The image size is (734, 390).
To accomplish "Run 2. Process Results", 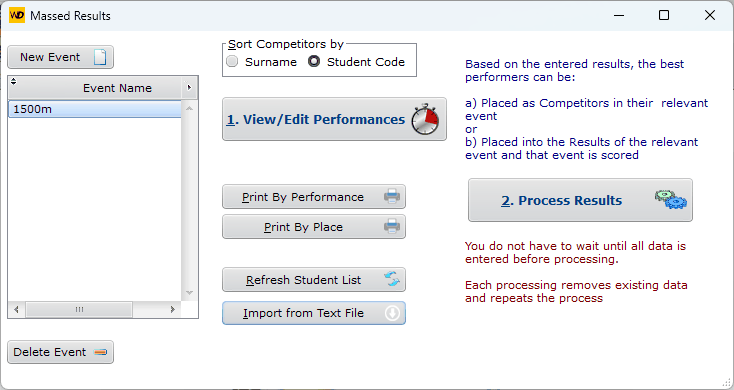I will click(x=580, y=200).
